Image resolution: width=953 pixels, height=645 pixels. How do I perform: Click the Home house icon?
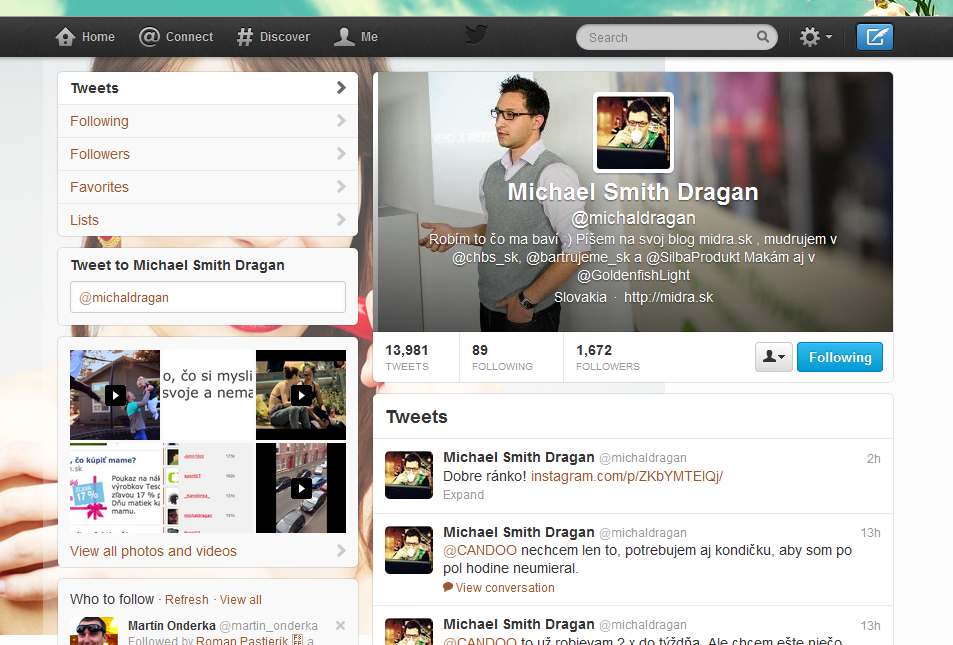click(65, 37)
